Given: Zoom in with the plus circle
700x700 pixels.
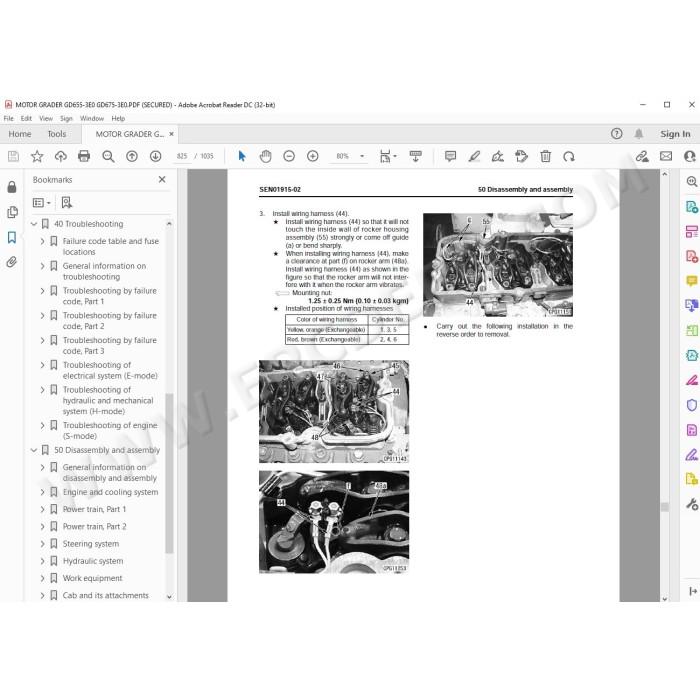Looking at the screenshot, I should click(313, 156).
